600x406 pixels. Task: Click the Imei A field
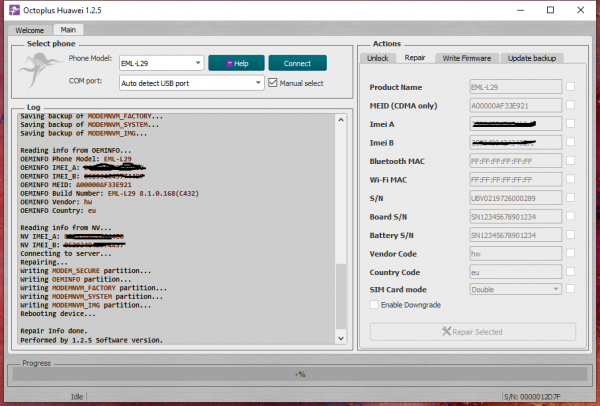pos(515,124)
